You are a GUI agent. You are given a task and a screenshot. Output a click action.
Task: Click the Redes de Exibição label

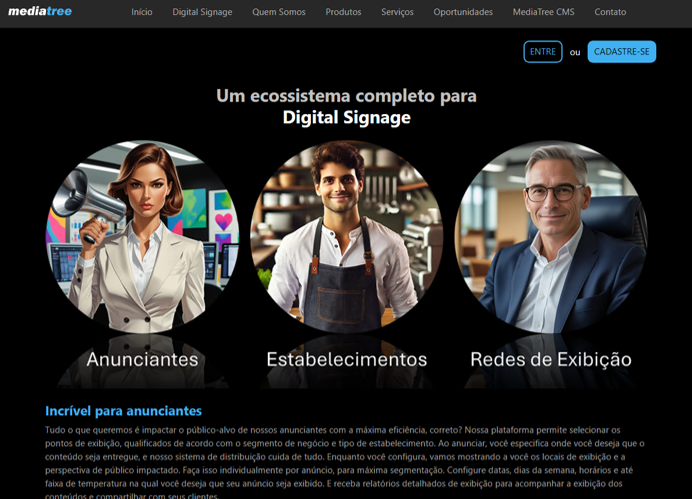pos(551,359)
